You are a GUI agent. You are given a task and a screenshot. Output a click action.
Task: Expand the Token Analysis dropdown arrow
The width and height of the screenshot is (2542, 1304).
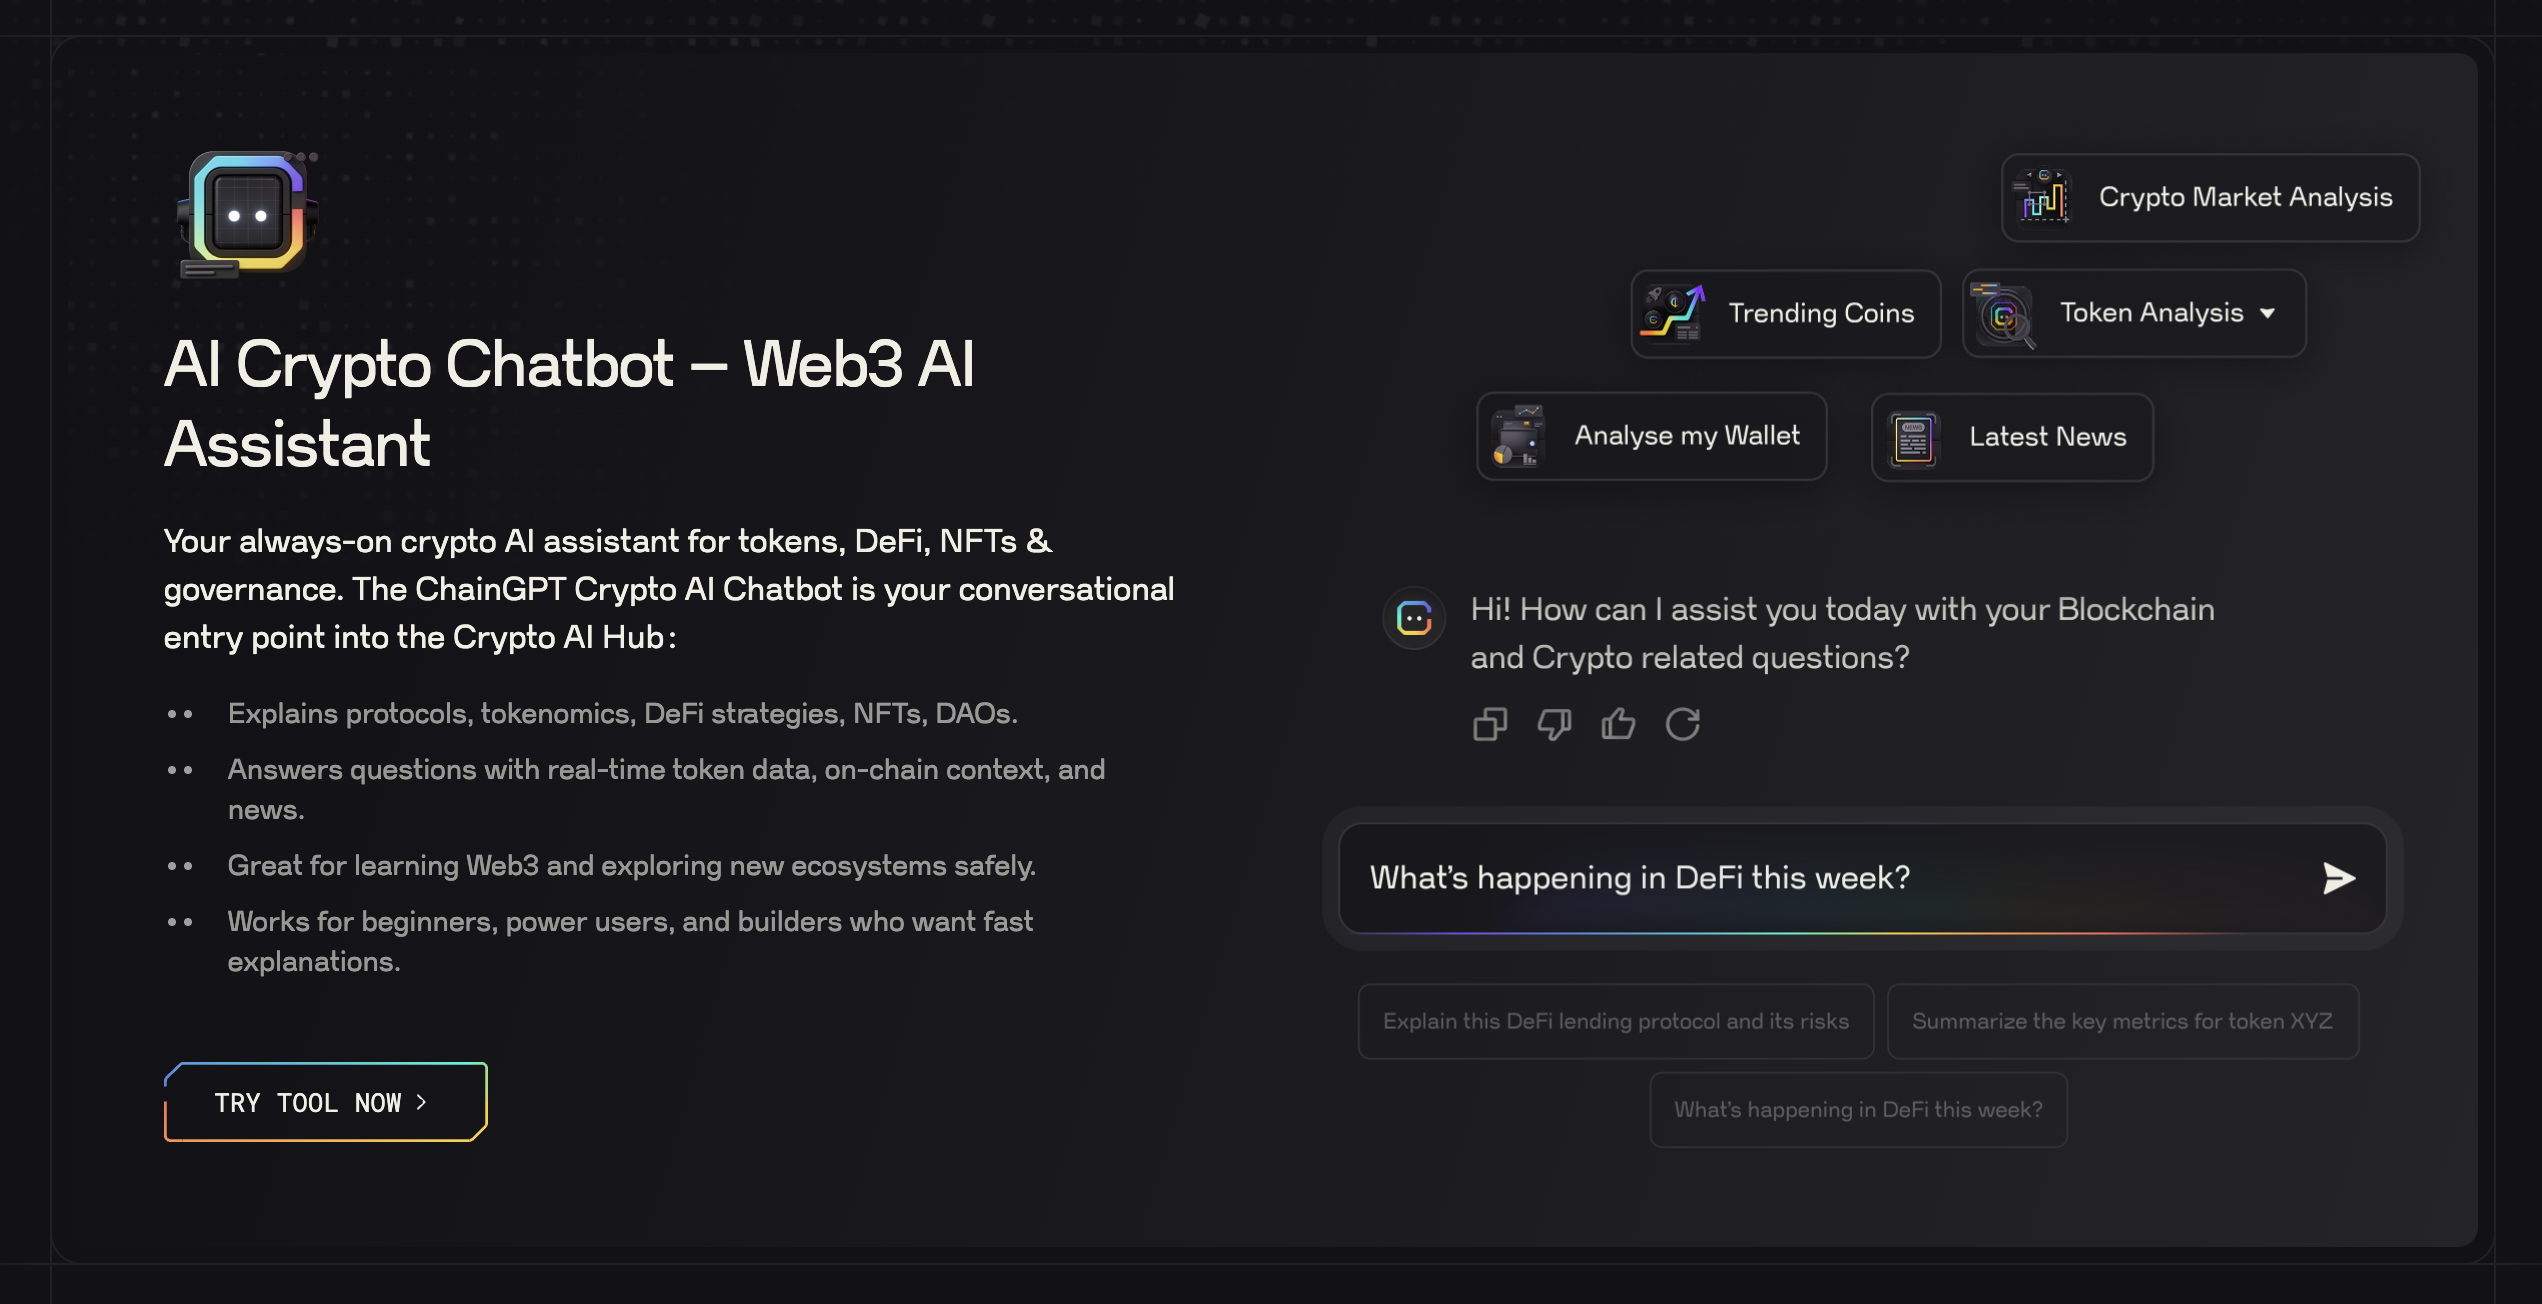coord(2268,314)
